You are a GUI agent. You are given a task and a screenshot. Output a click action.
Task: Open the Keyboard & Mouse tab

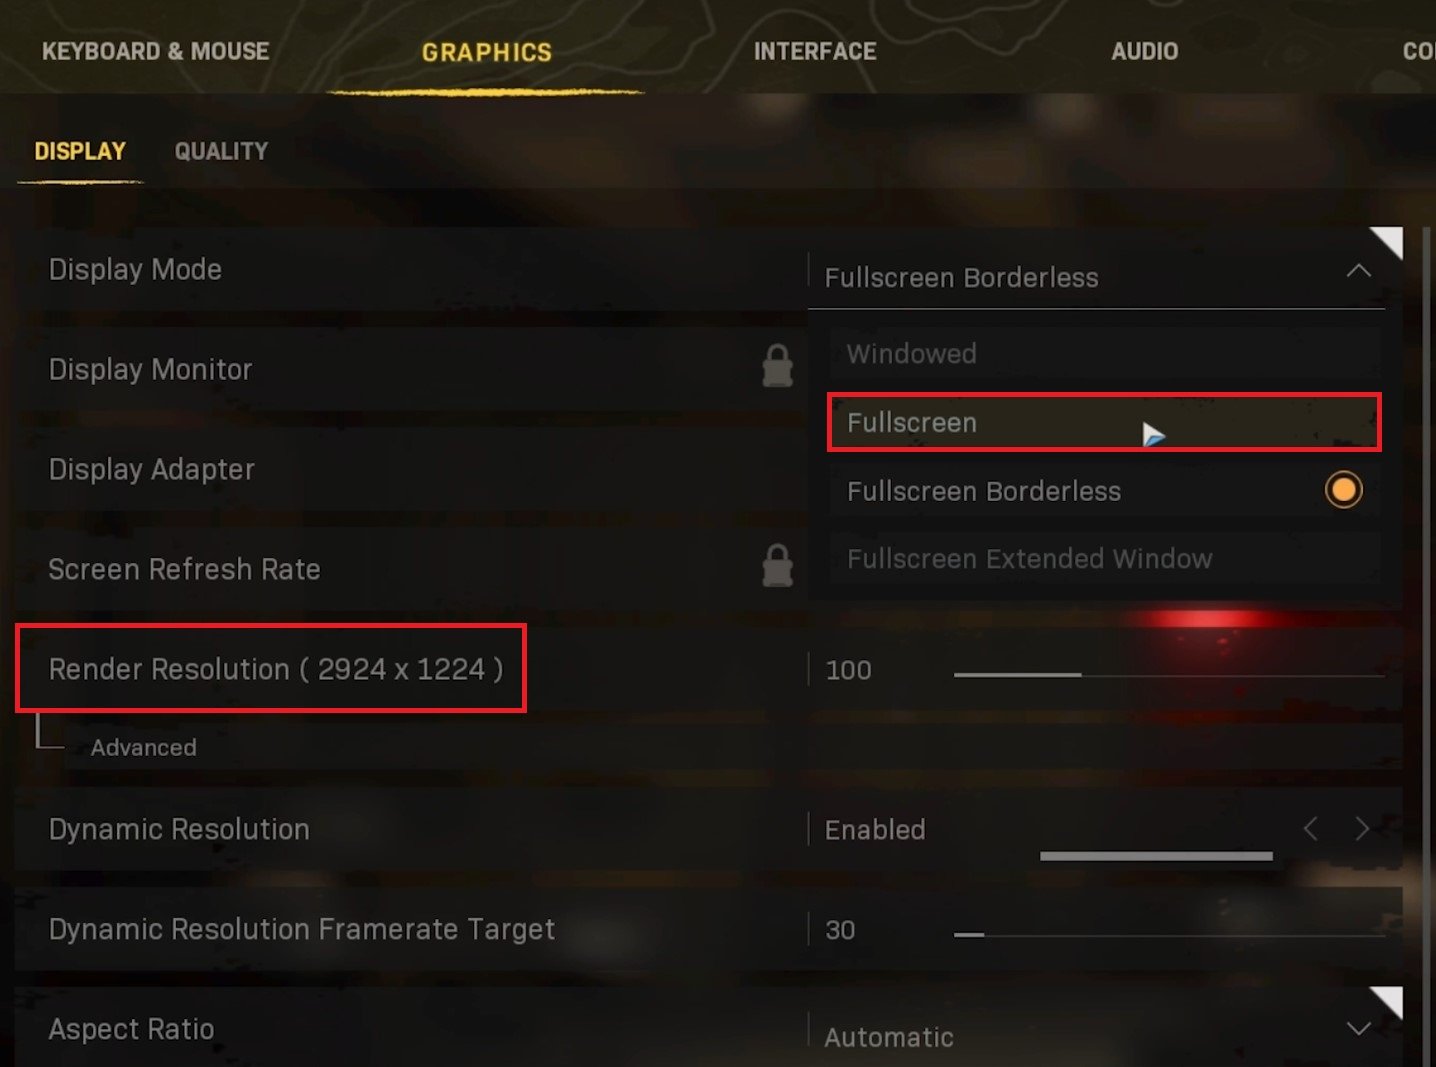(x=155, y=51)
